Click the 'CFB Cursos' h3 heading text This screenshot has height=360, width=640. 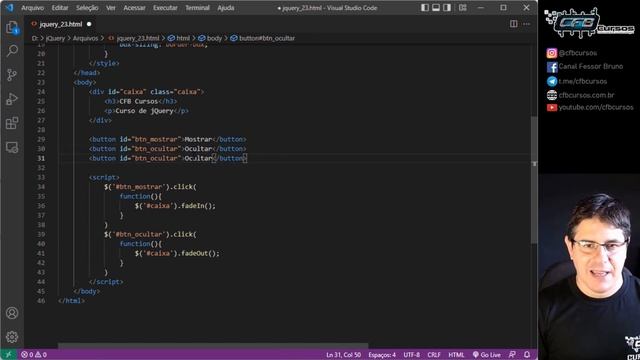coord(138,101)
